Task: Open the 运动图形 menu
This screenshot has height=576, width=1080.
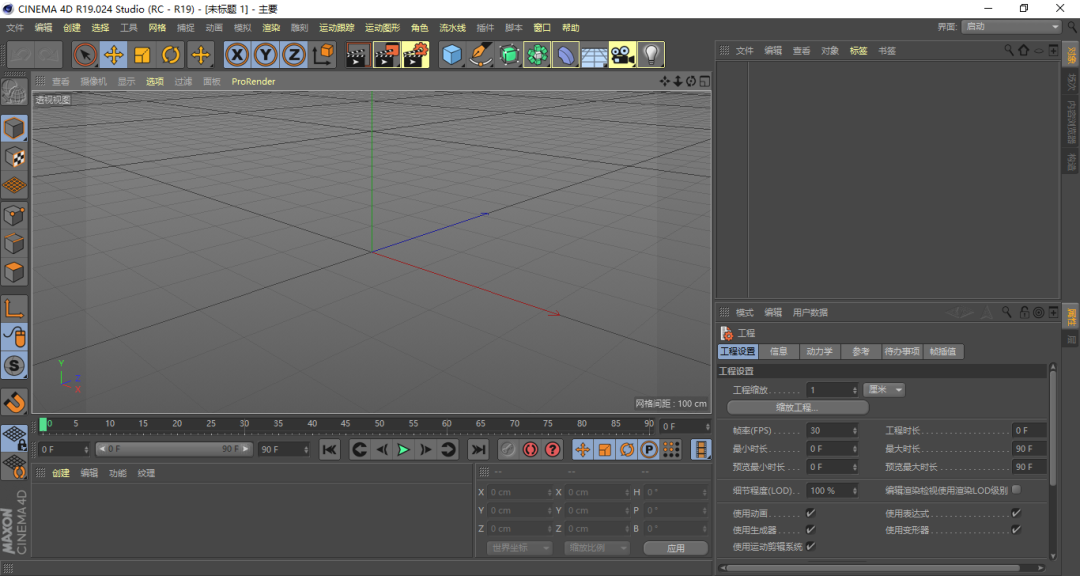Action: click(381, 28)
